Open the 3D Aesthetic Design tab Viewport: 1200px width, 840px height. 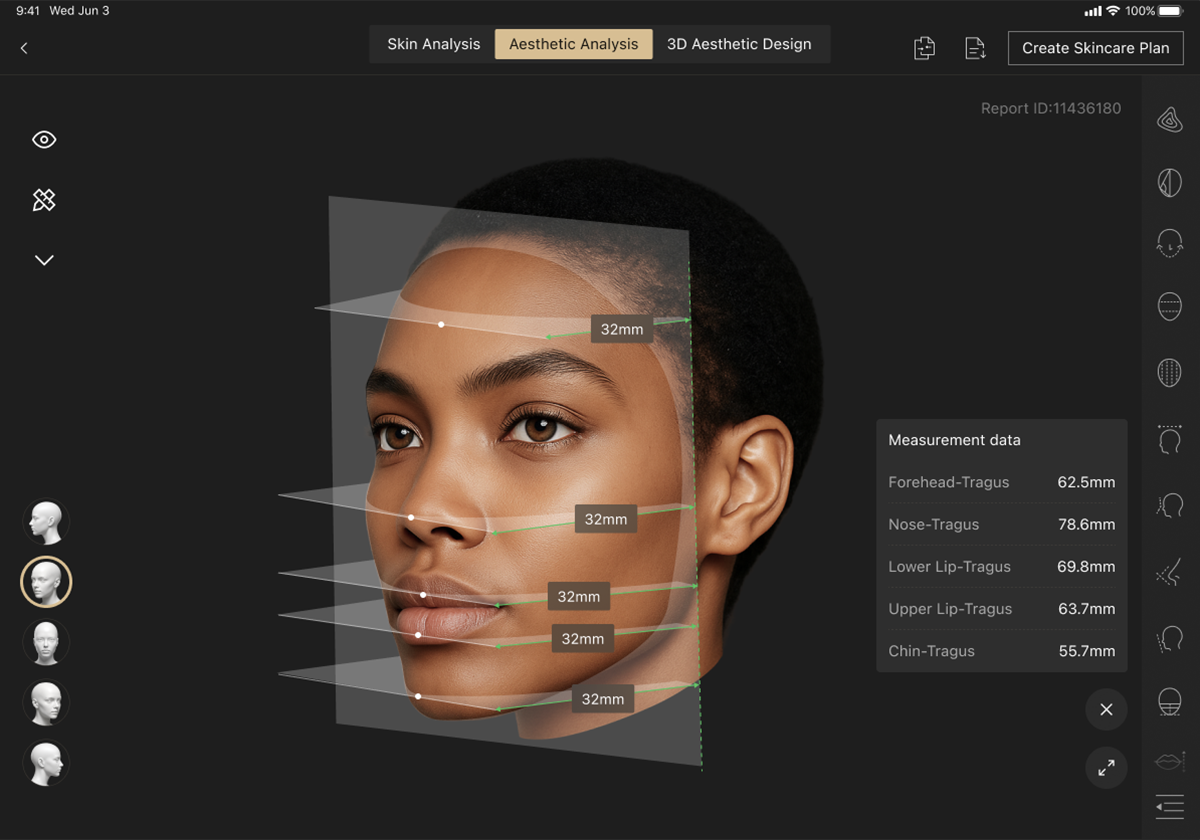click(739, 44)
